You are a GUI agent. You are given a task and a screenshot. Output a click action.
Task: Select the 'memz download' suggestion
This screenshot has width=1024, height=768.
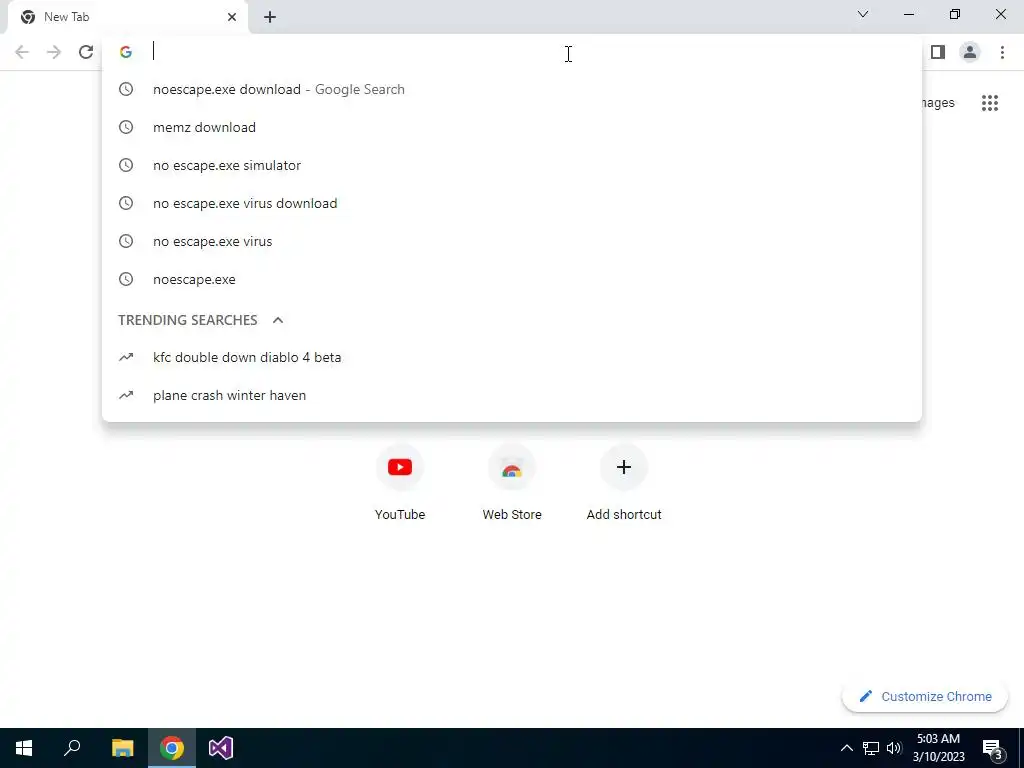click(512, 127)
